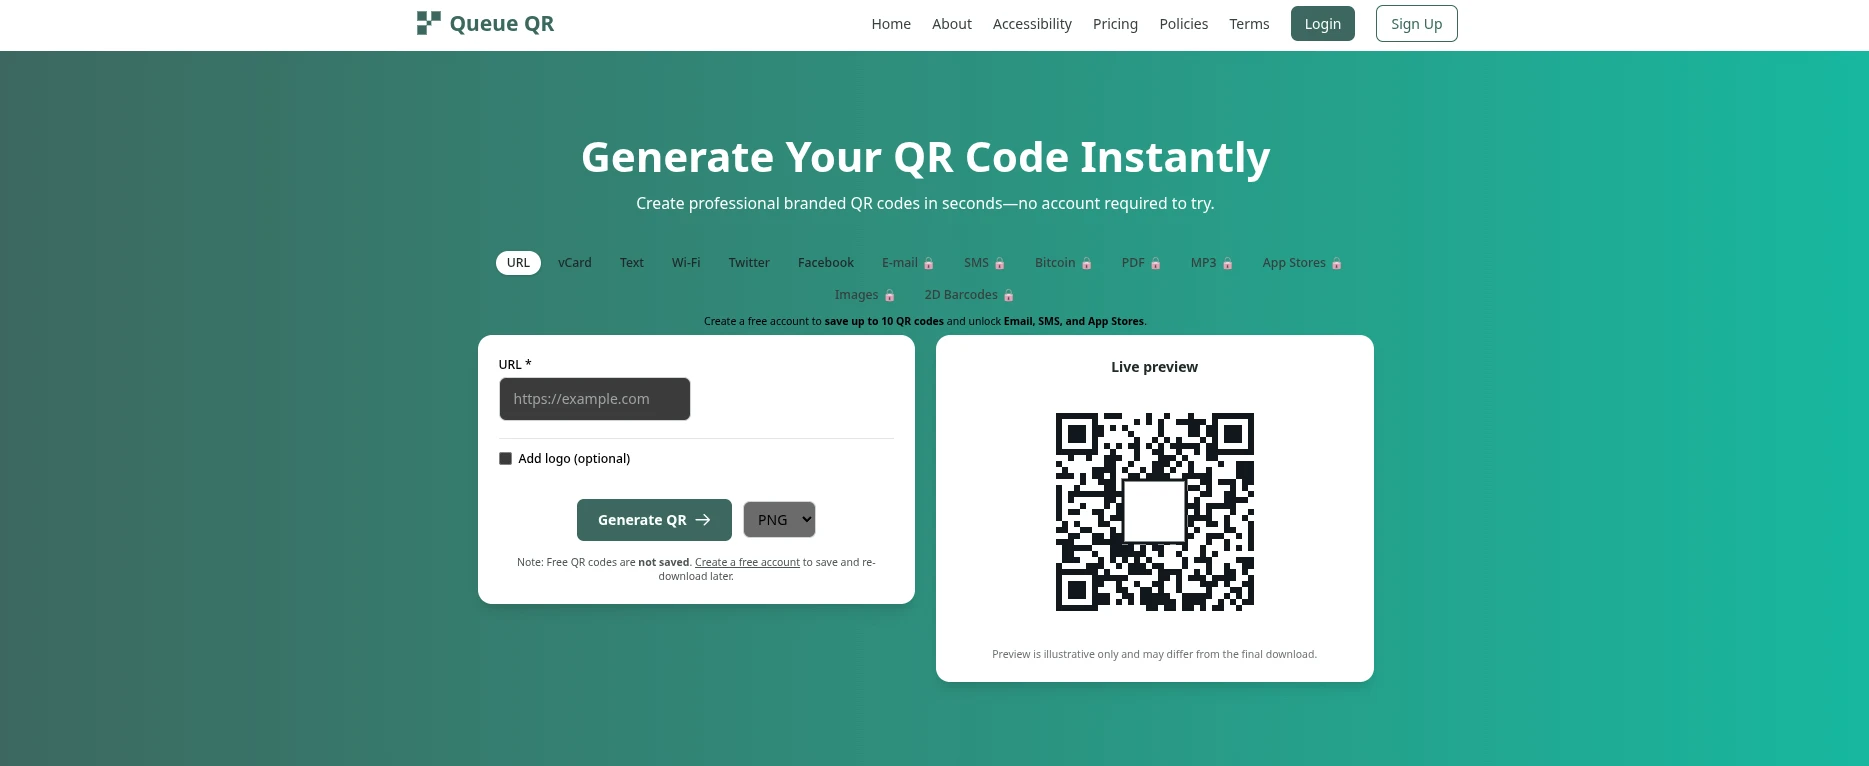The height and width of the screenshot is (766, 1869).
Task: Click the lock icon beside MP3
Action: click(x=1227, y=264)
